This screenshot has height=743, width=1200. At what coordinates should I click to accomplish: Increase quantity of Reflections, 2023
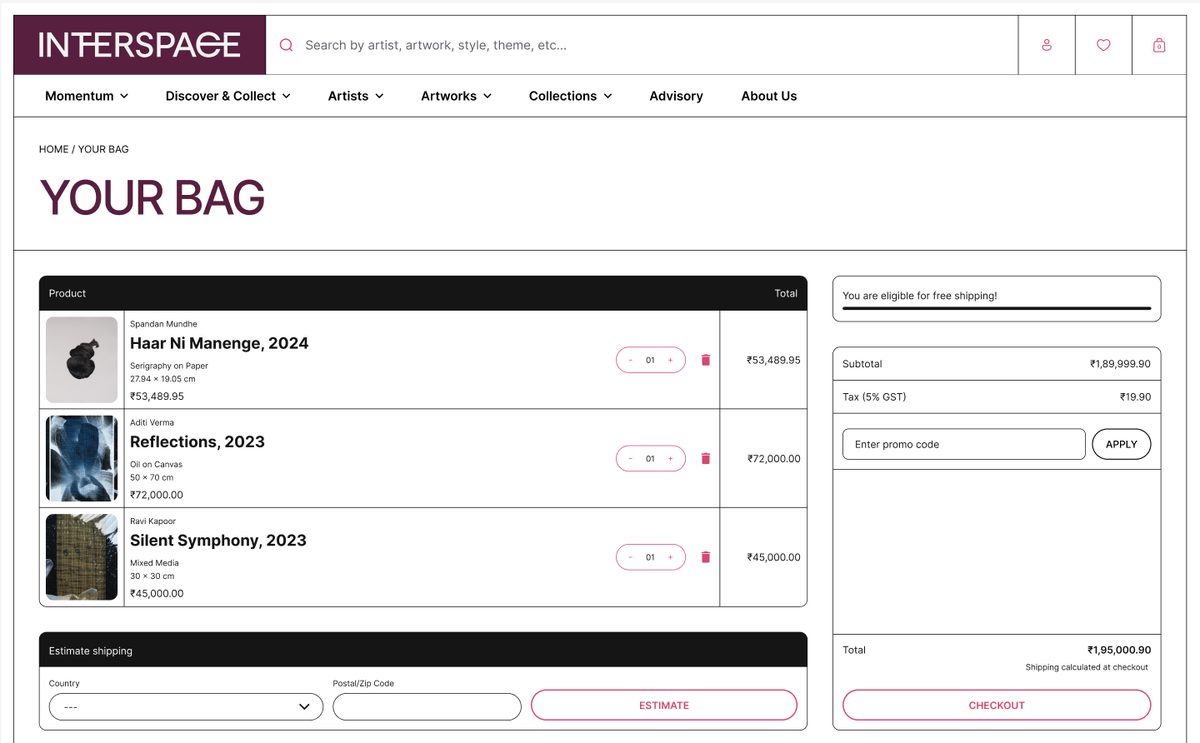(670, 459)
